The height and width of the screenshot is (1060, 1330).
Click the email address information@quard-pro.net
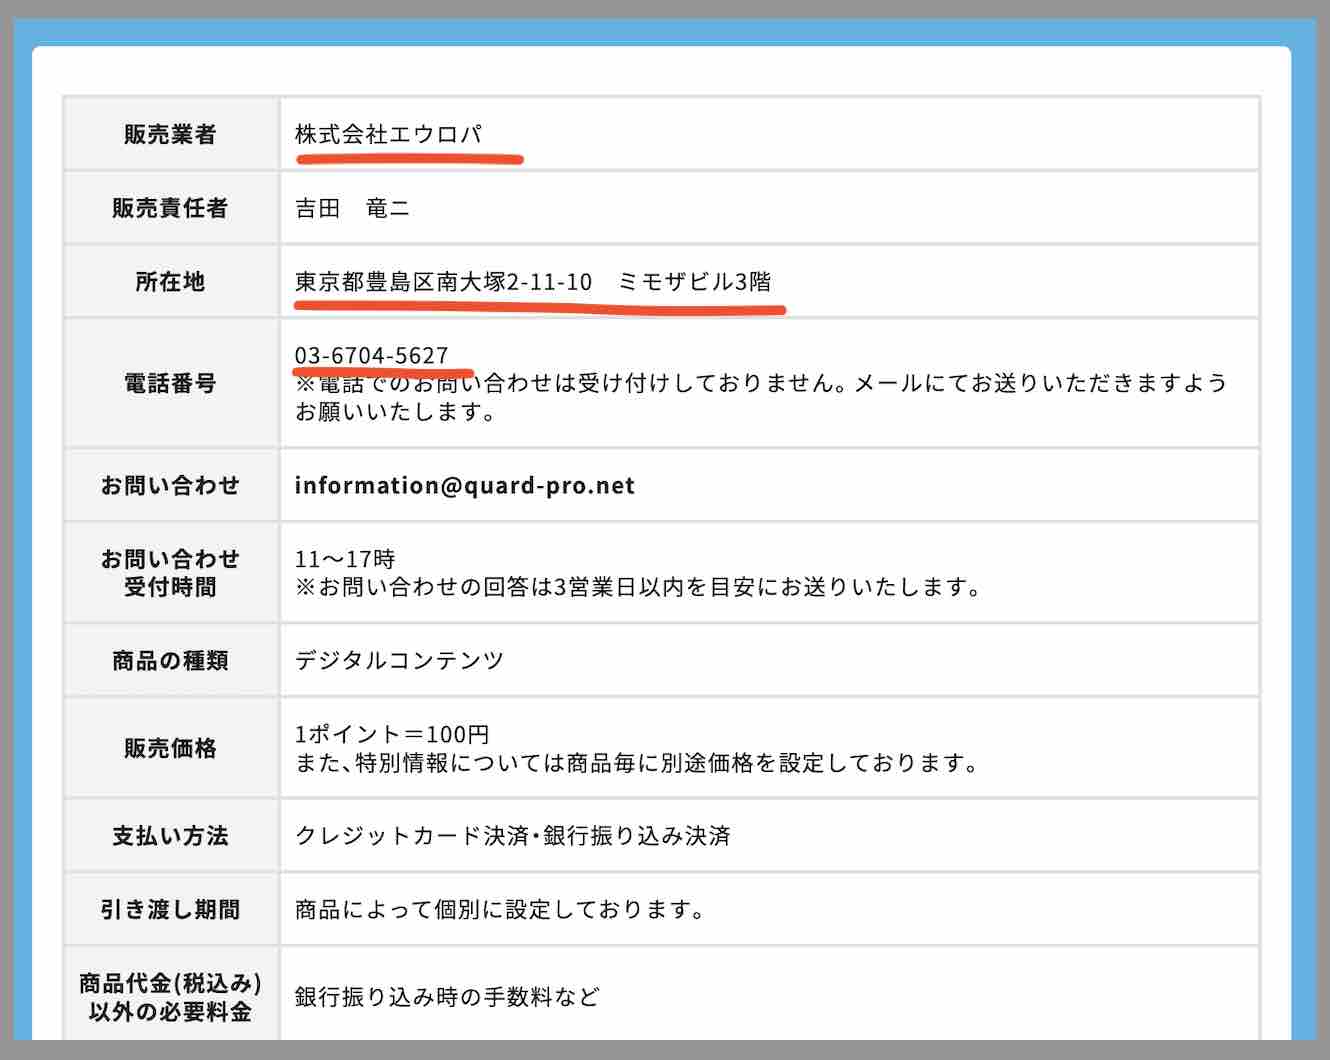click(x=463, y=485)
